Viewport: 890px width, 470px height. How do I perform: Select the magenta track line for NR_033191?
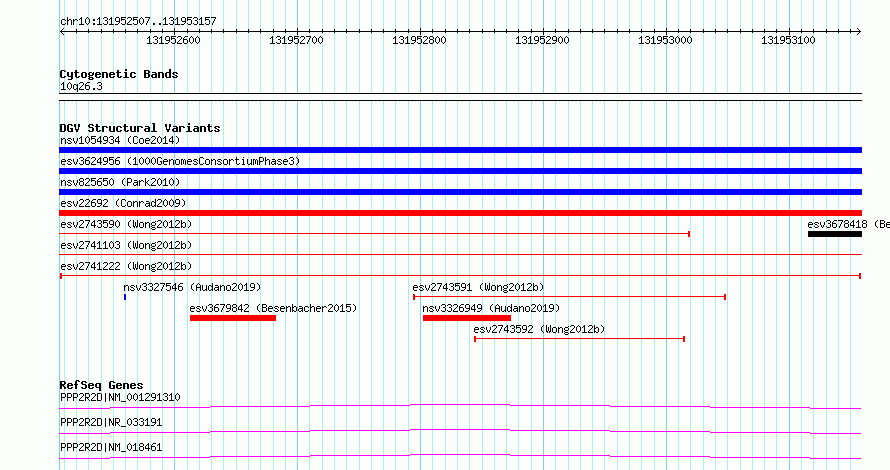[x=460, y=431]
